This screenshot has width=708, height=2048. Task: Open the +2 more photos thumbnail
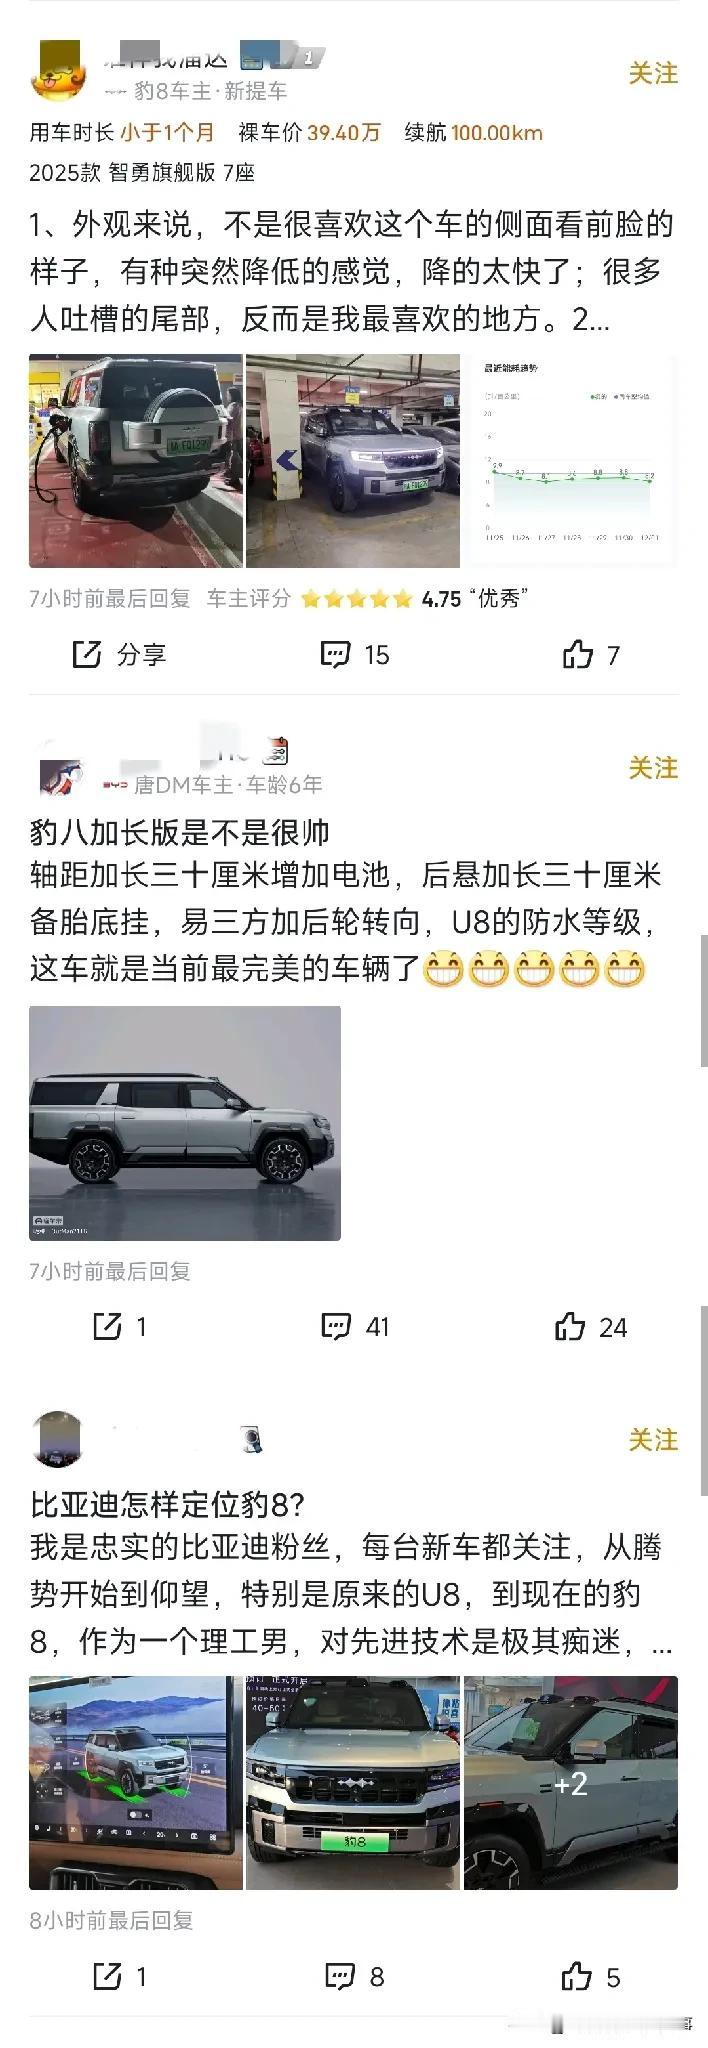coord(571,1783)
